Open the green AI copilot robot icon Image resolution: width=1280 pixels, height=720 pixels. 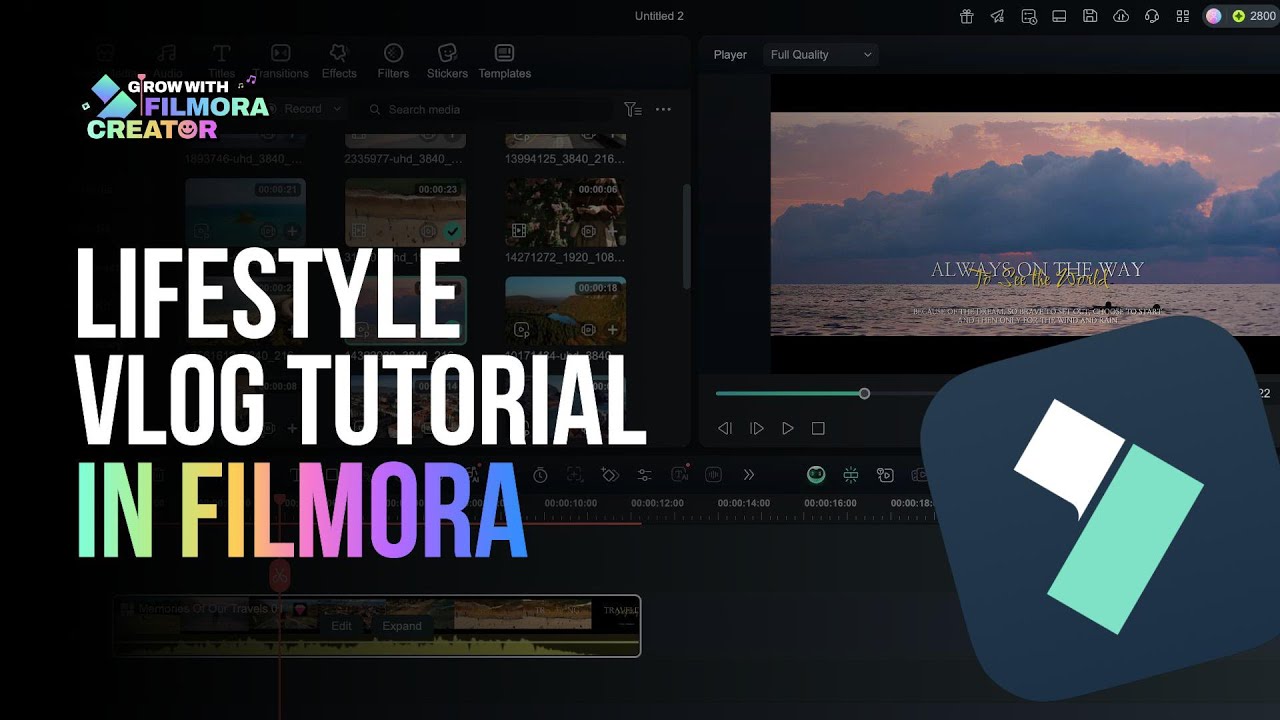point(816,475)
